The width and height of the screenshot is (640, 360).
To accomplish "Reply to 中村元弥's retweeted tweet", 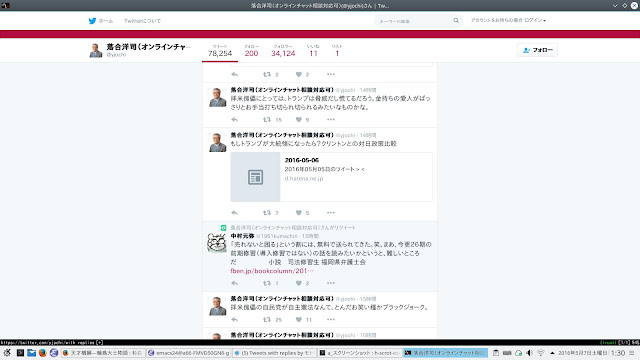I will [234, 283].
